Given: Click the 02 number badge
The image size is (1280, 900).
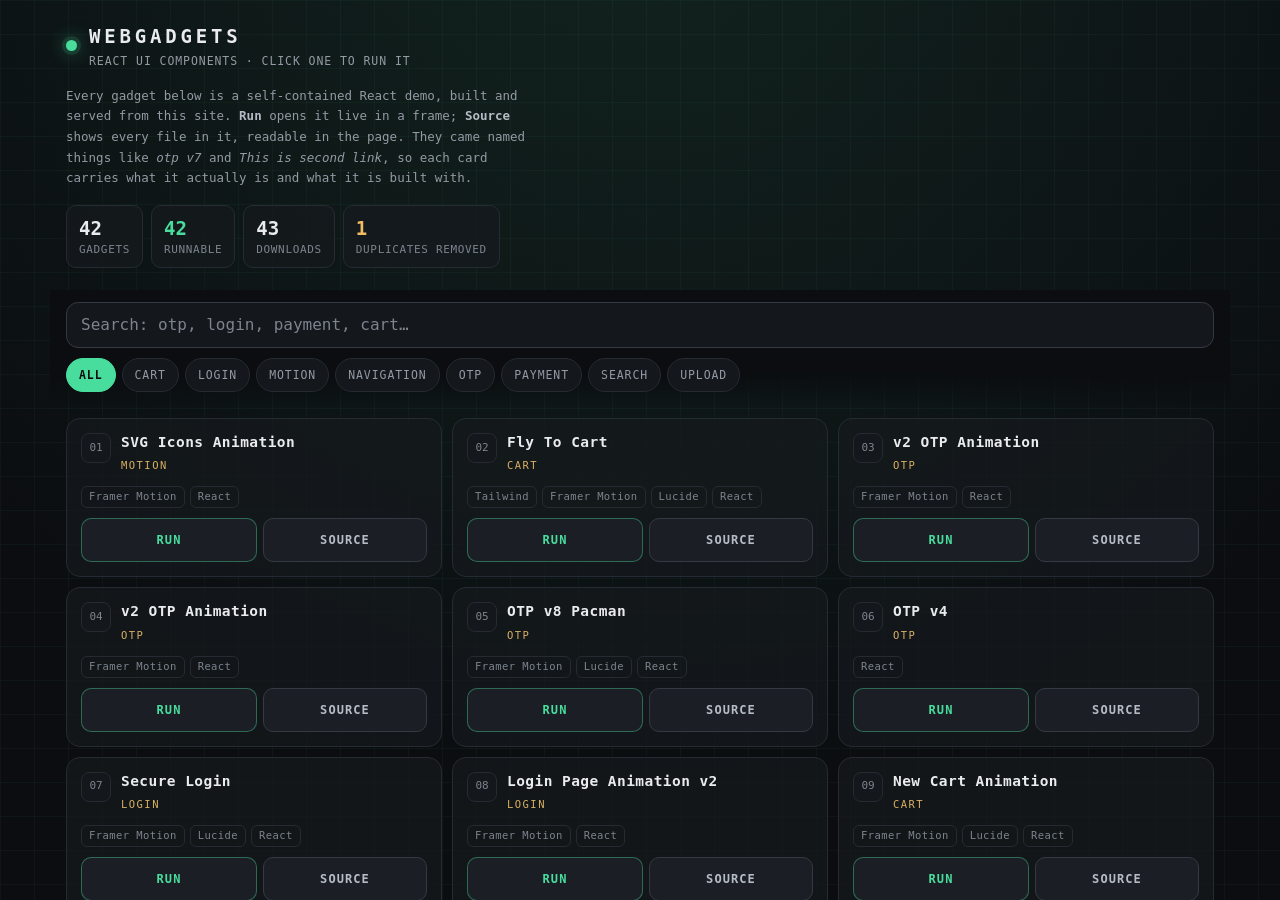Looking at the screenshot, I should point(482,448).
